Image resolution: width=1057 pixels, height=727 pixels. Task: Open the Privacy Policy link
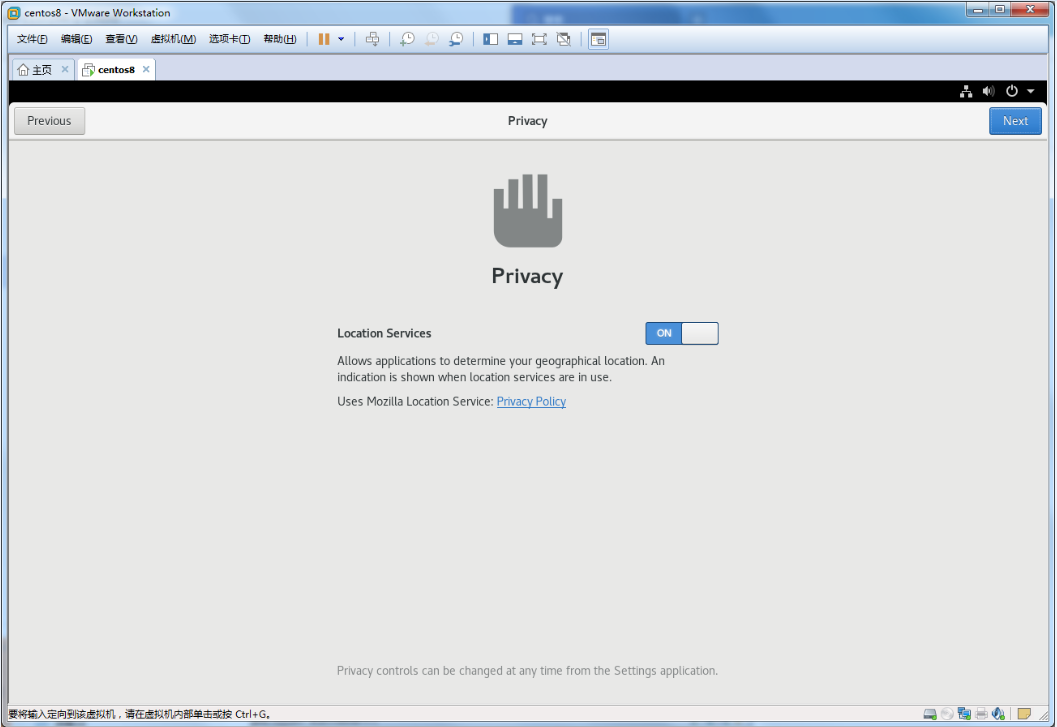pyautogui.click(x=531, y=402)
